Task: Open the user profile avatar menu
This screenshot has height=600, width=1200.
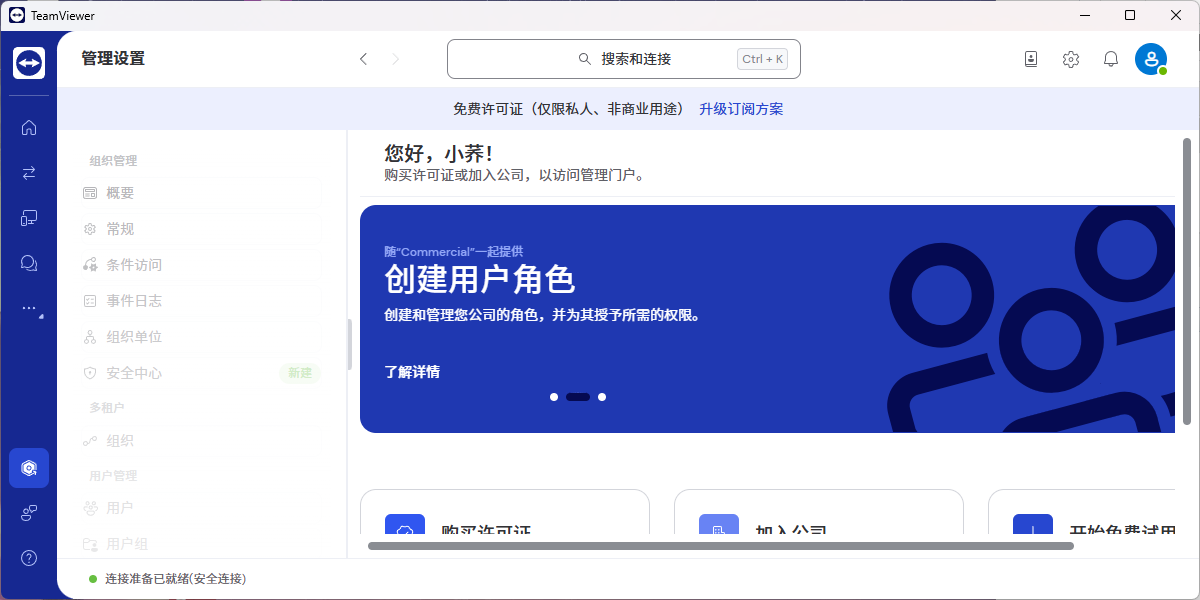Action: click(1151, 59)
